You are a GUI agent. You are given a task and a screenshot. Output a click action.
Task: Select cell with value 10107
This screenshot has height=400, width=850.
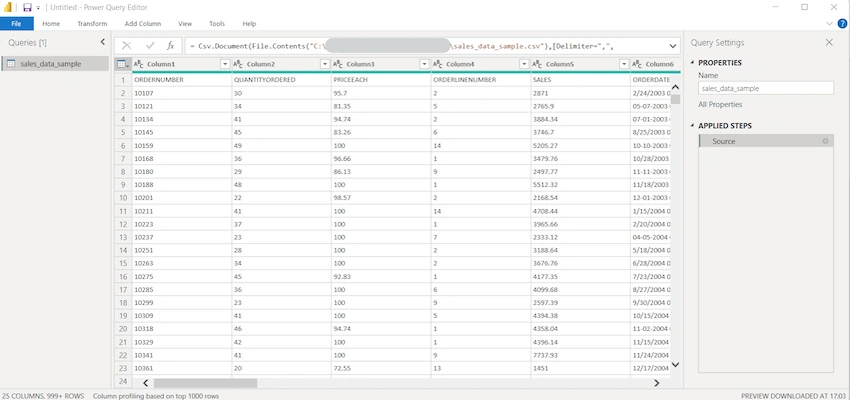(182, 93)
